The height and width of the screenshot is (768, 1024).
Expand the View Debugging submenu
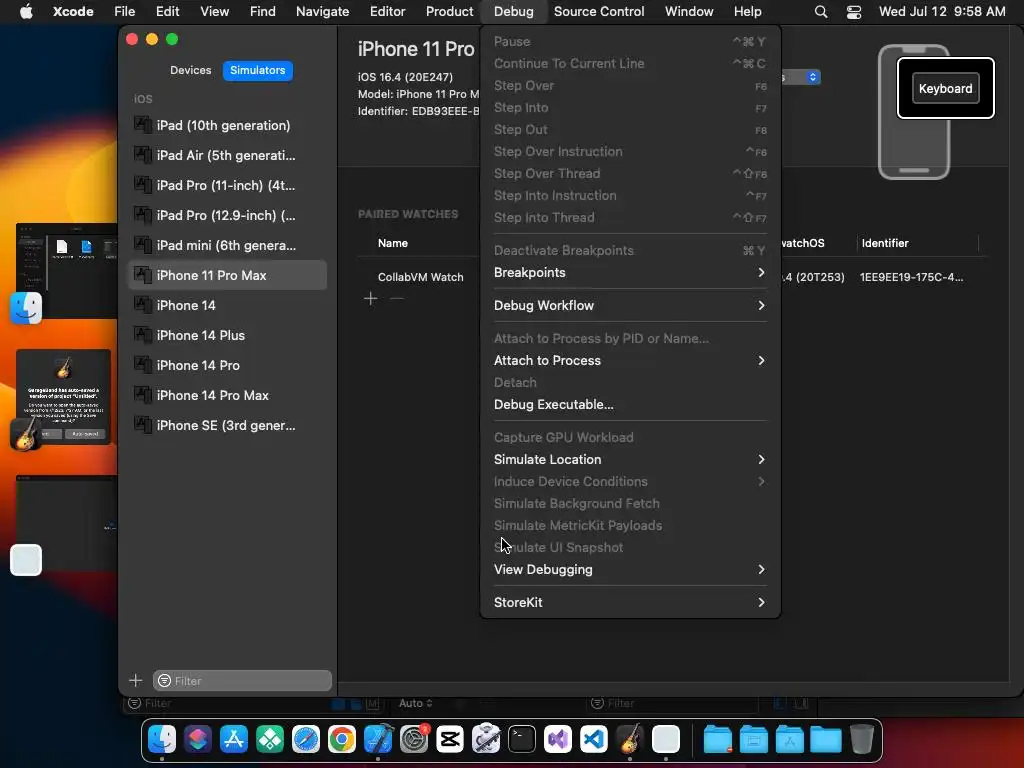coord(630,569)
